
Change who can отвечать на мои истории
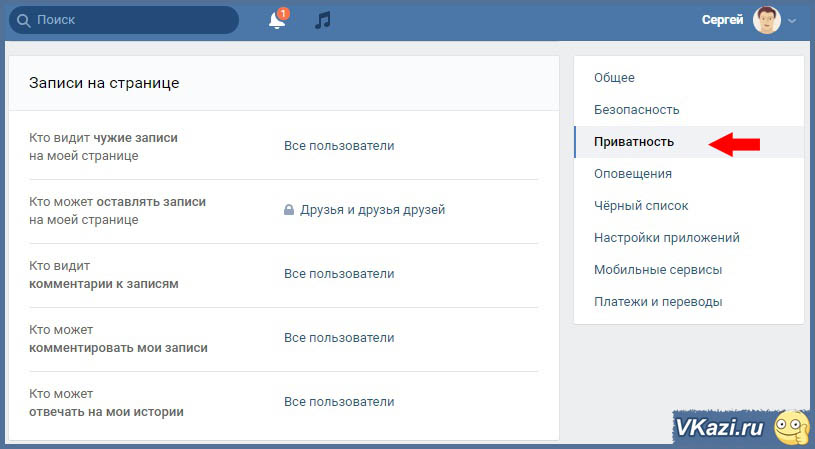pos(339,402)
